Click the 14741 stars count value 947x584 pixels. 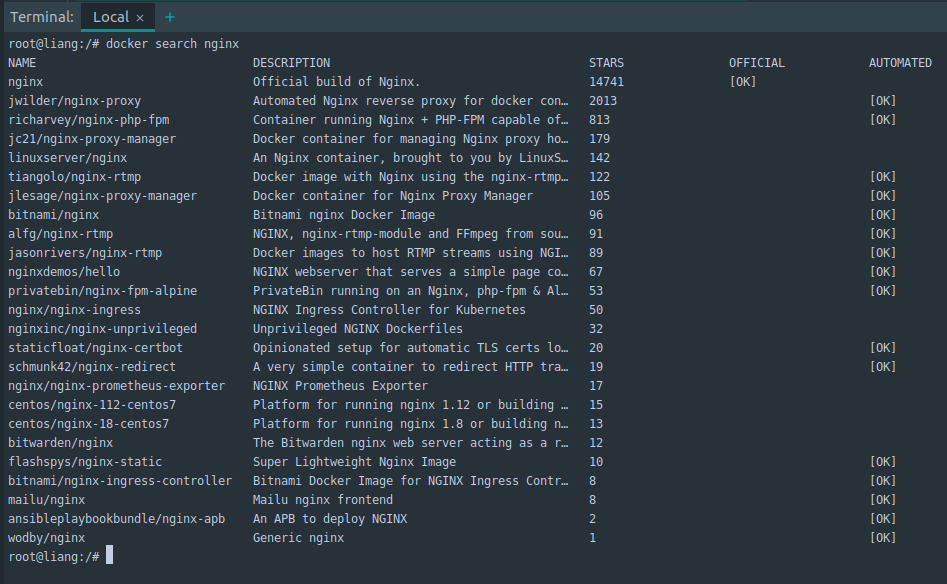(x=606, y=82)
